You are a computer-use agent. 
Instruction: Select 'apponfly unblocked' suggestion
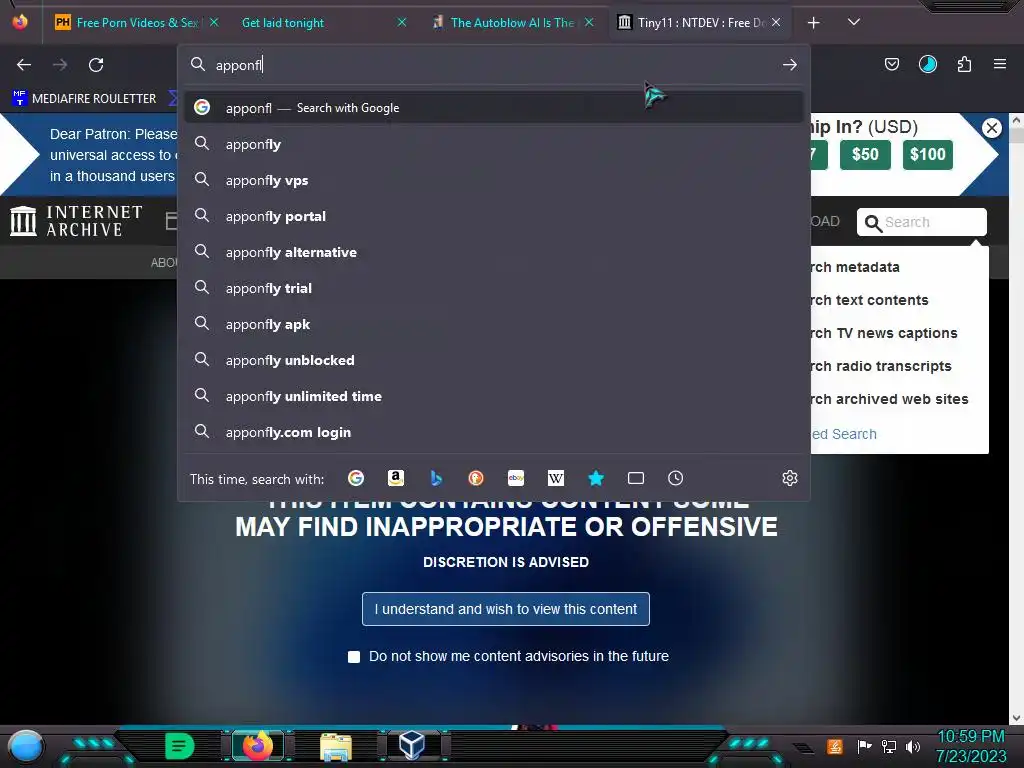494,360
